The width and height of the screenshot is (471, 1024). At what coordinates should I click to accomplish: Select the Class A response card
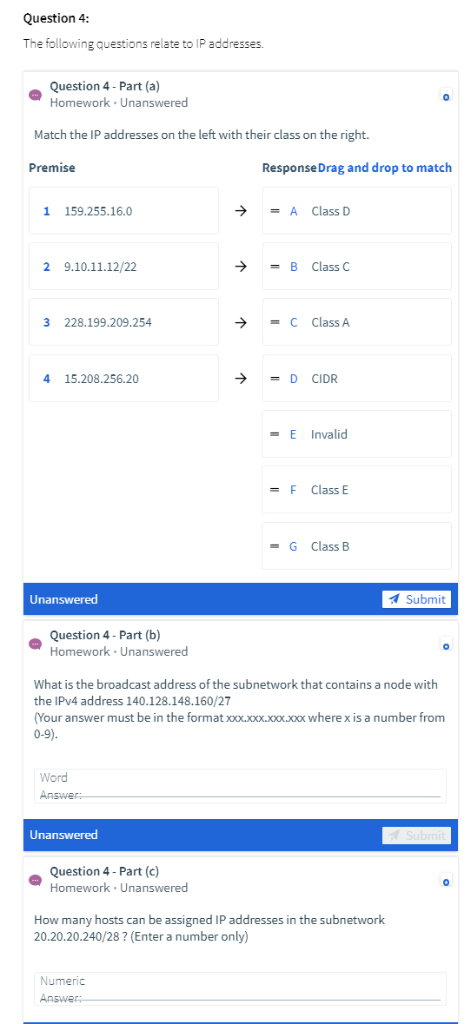pyautogui.click(x=357, y=322)
